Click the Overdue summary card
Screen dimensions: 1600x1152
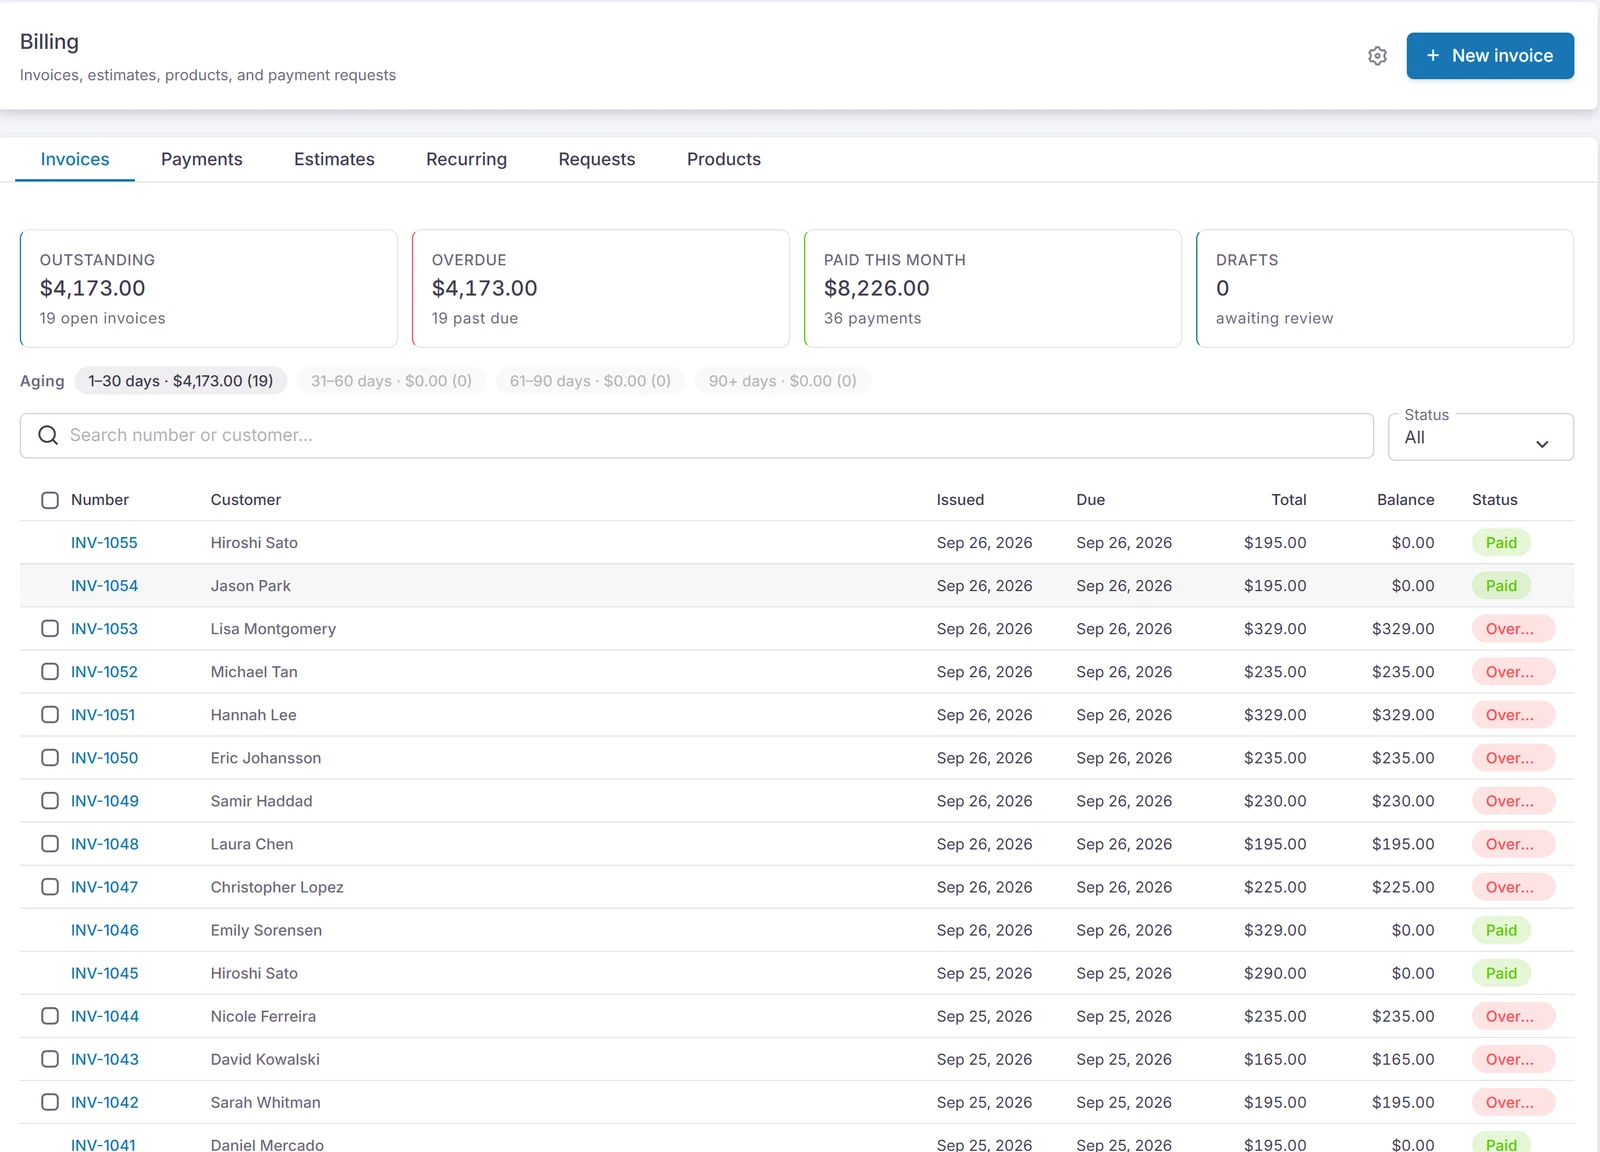[601, 289]
